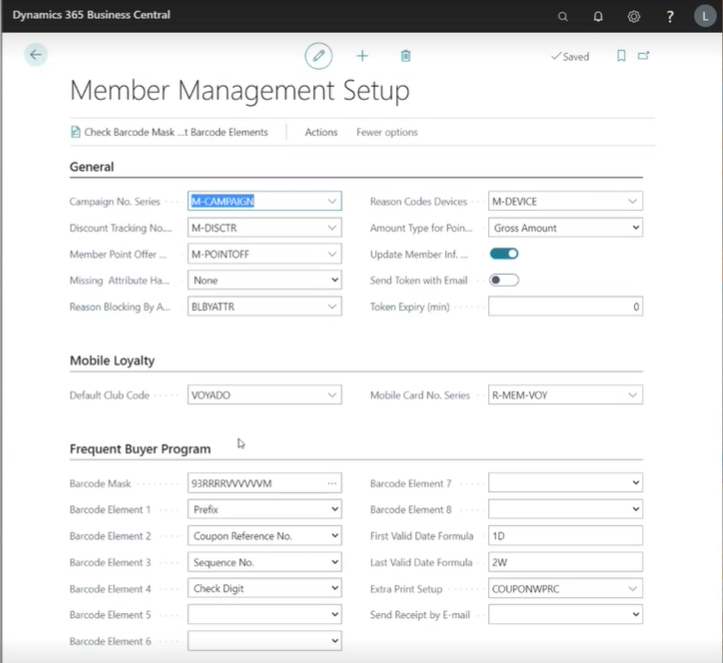The width and height of the screenshot is (723, 663).
Task: Open page in new window icon
Action: (x=643, y=56)
